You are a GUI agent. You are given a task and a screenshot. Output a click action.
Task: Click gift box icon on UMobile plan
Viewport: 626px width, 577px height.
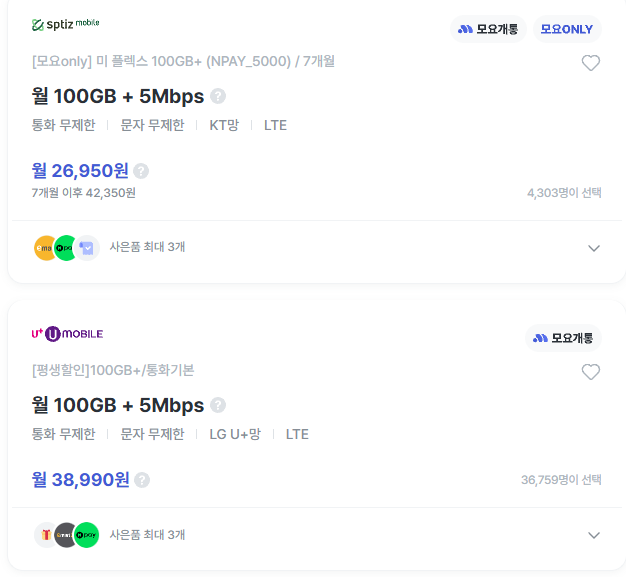pyautogui.click(x=45, y=535)
